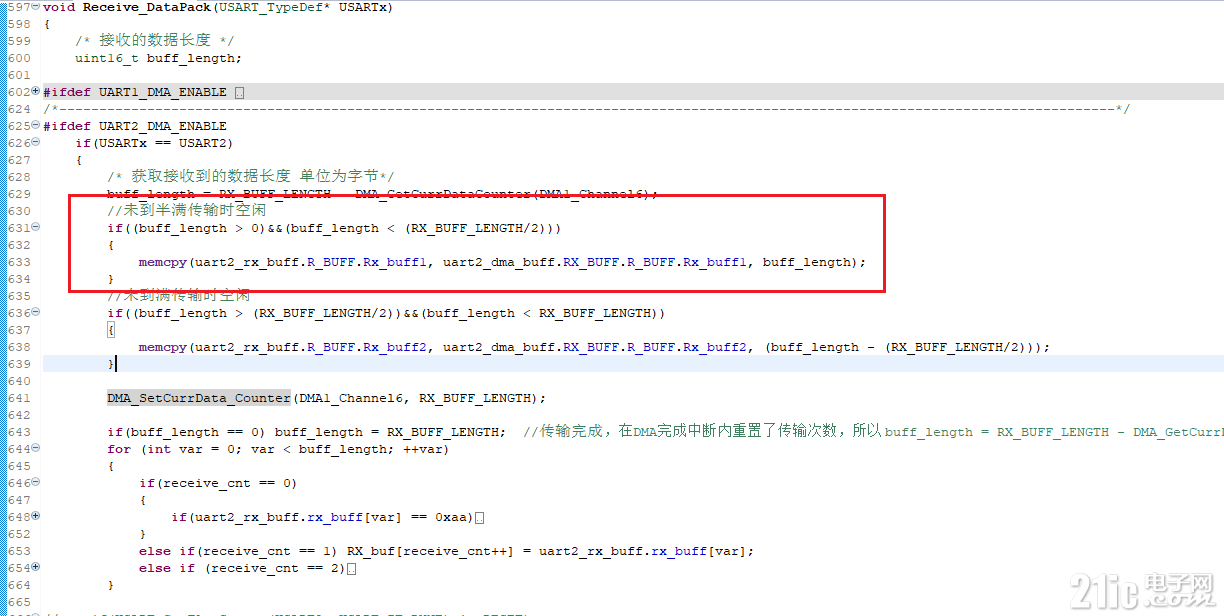Collapse if(USARTx == USART2) block at line 626

point(36,143)
